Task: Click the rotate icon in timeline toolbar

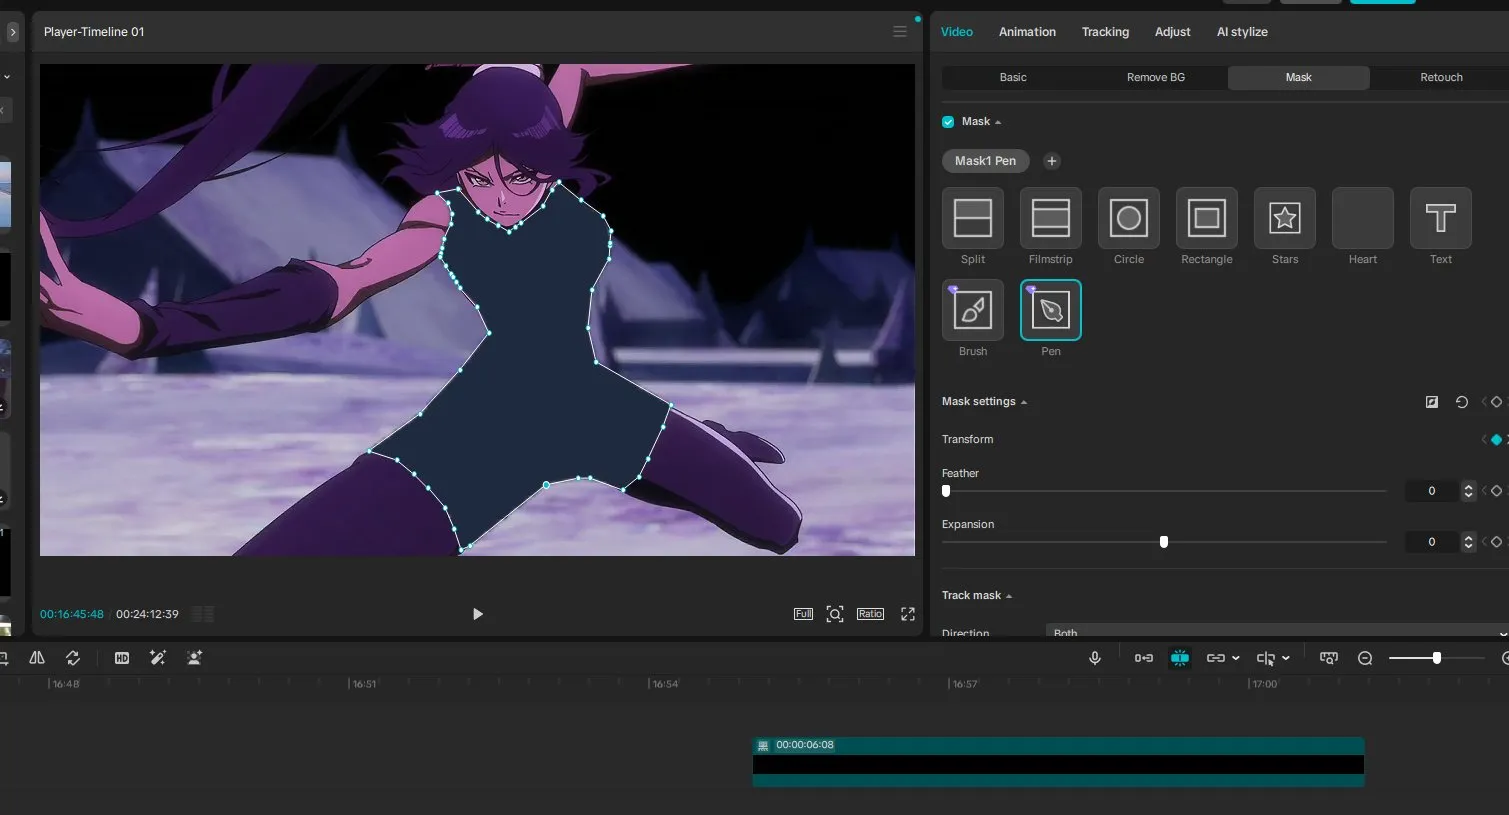Action: (x=73, y=658)
